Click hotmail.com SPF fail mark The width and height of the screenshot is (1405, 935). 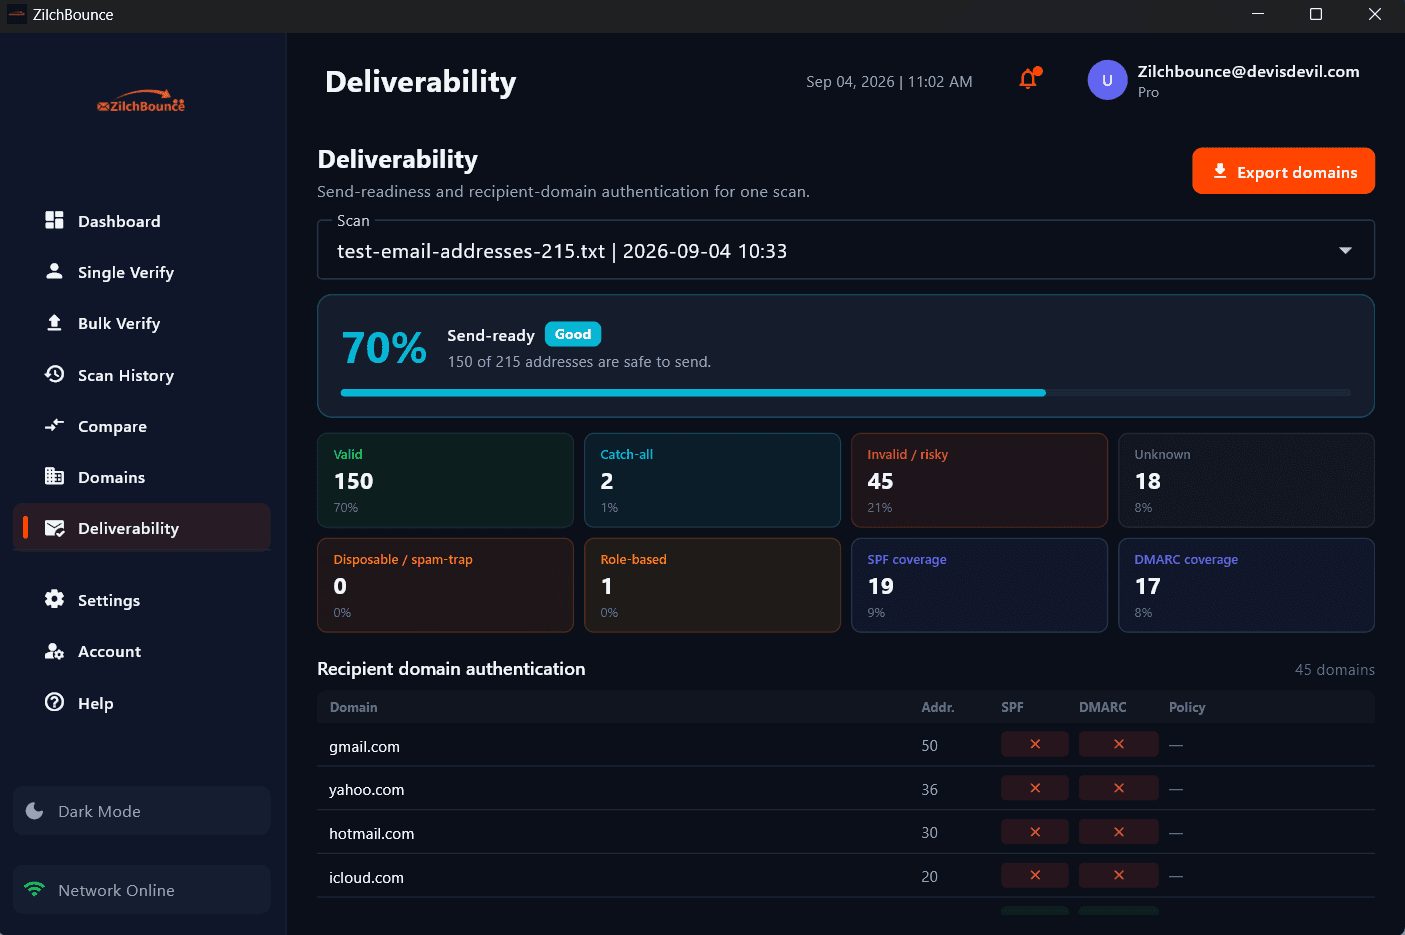pyautogui.click(x=1035, y=832)
